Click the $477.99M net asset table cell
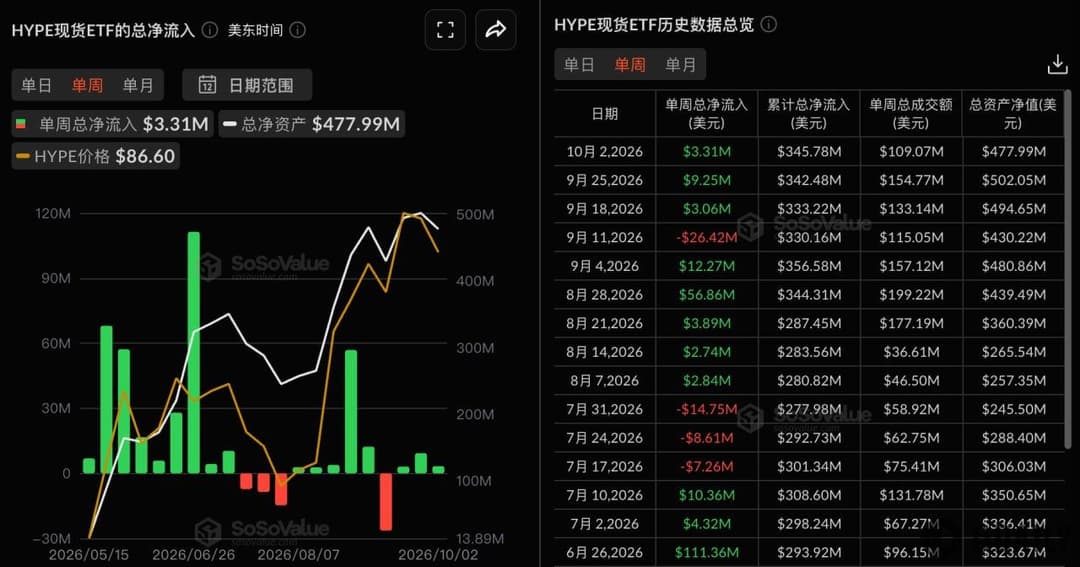 (x=1012, y=152)
